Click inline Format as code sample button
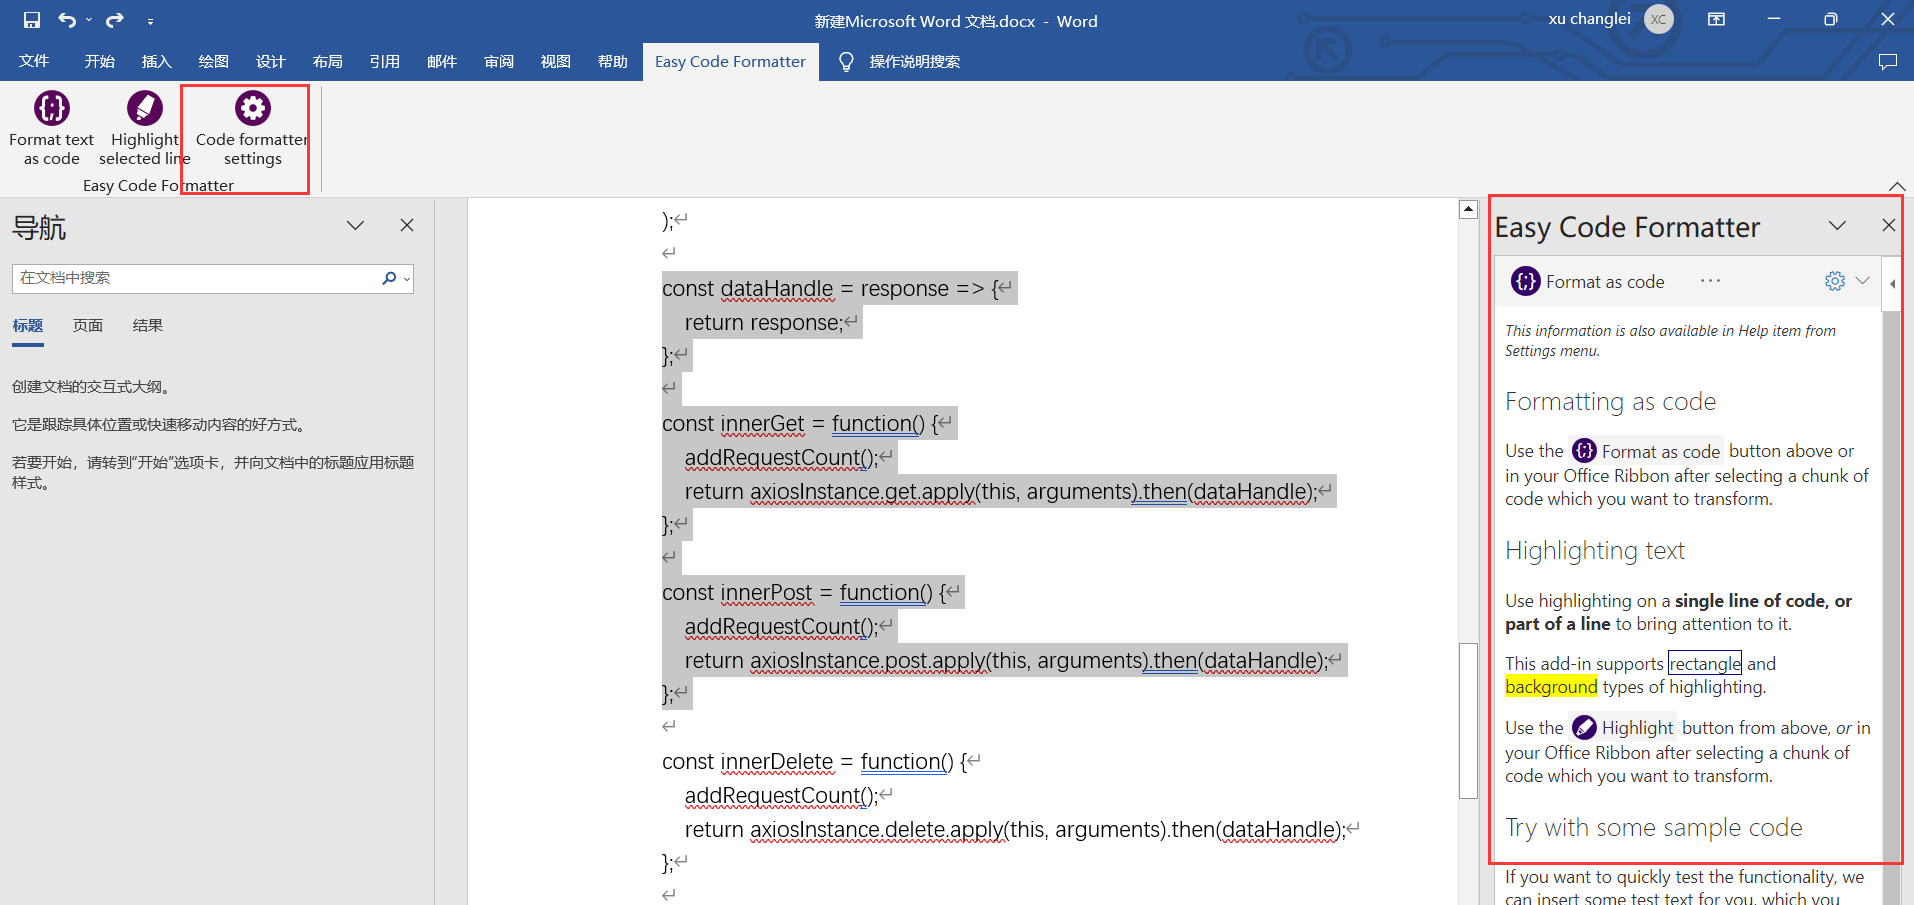 1646,451
